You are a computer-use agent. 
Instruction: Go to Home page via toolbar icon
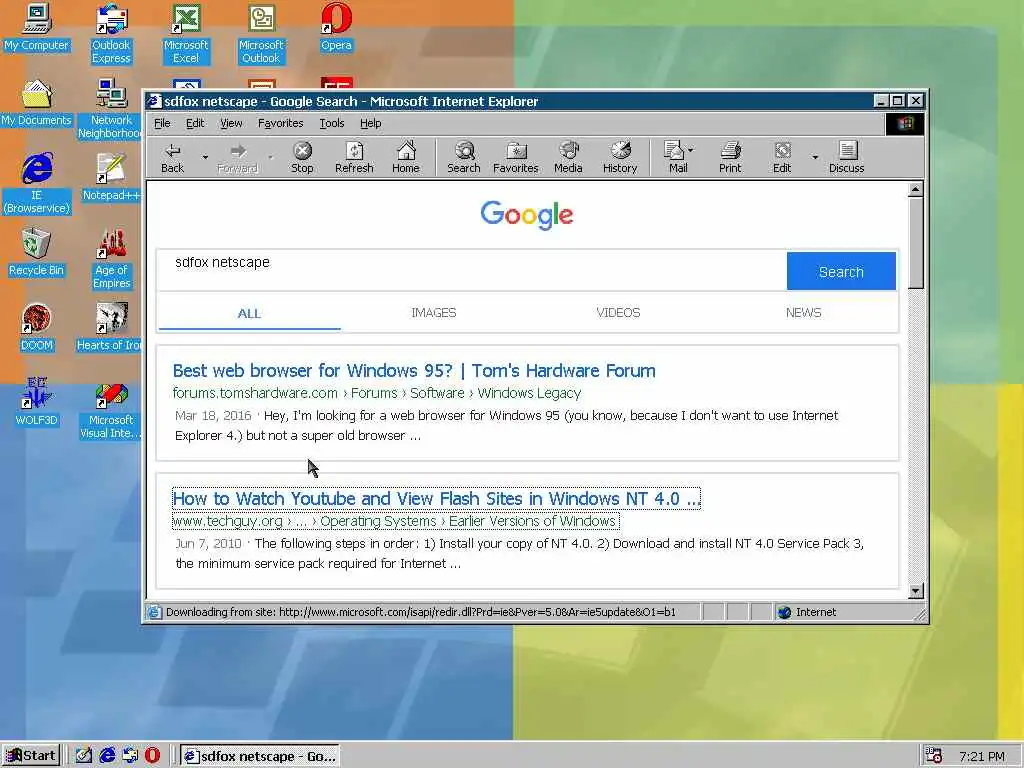[x=406, y=157]
